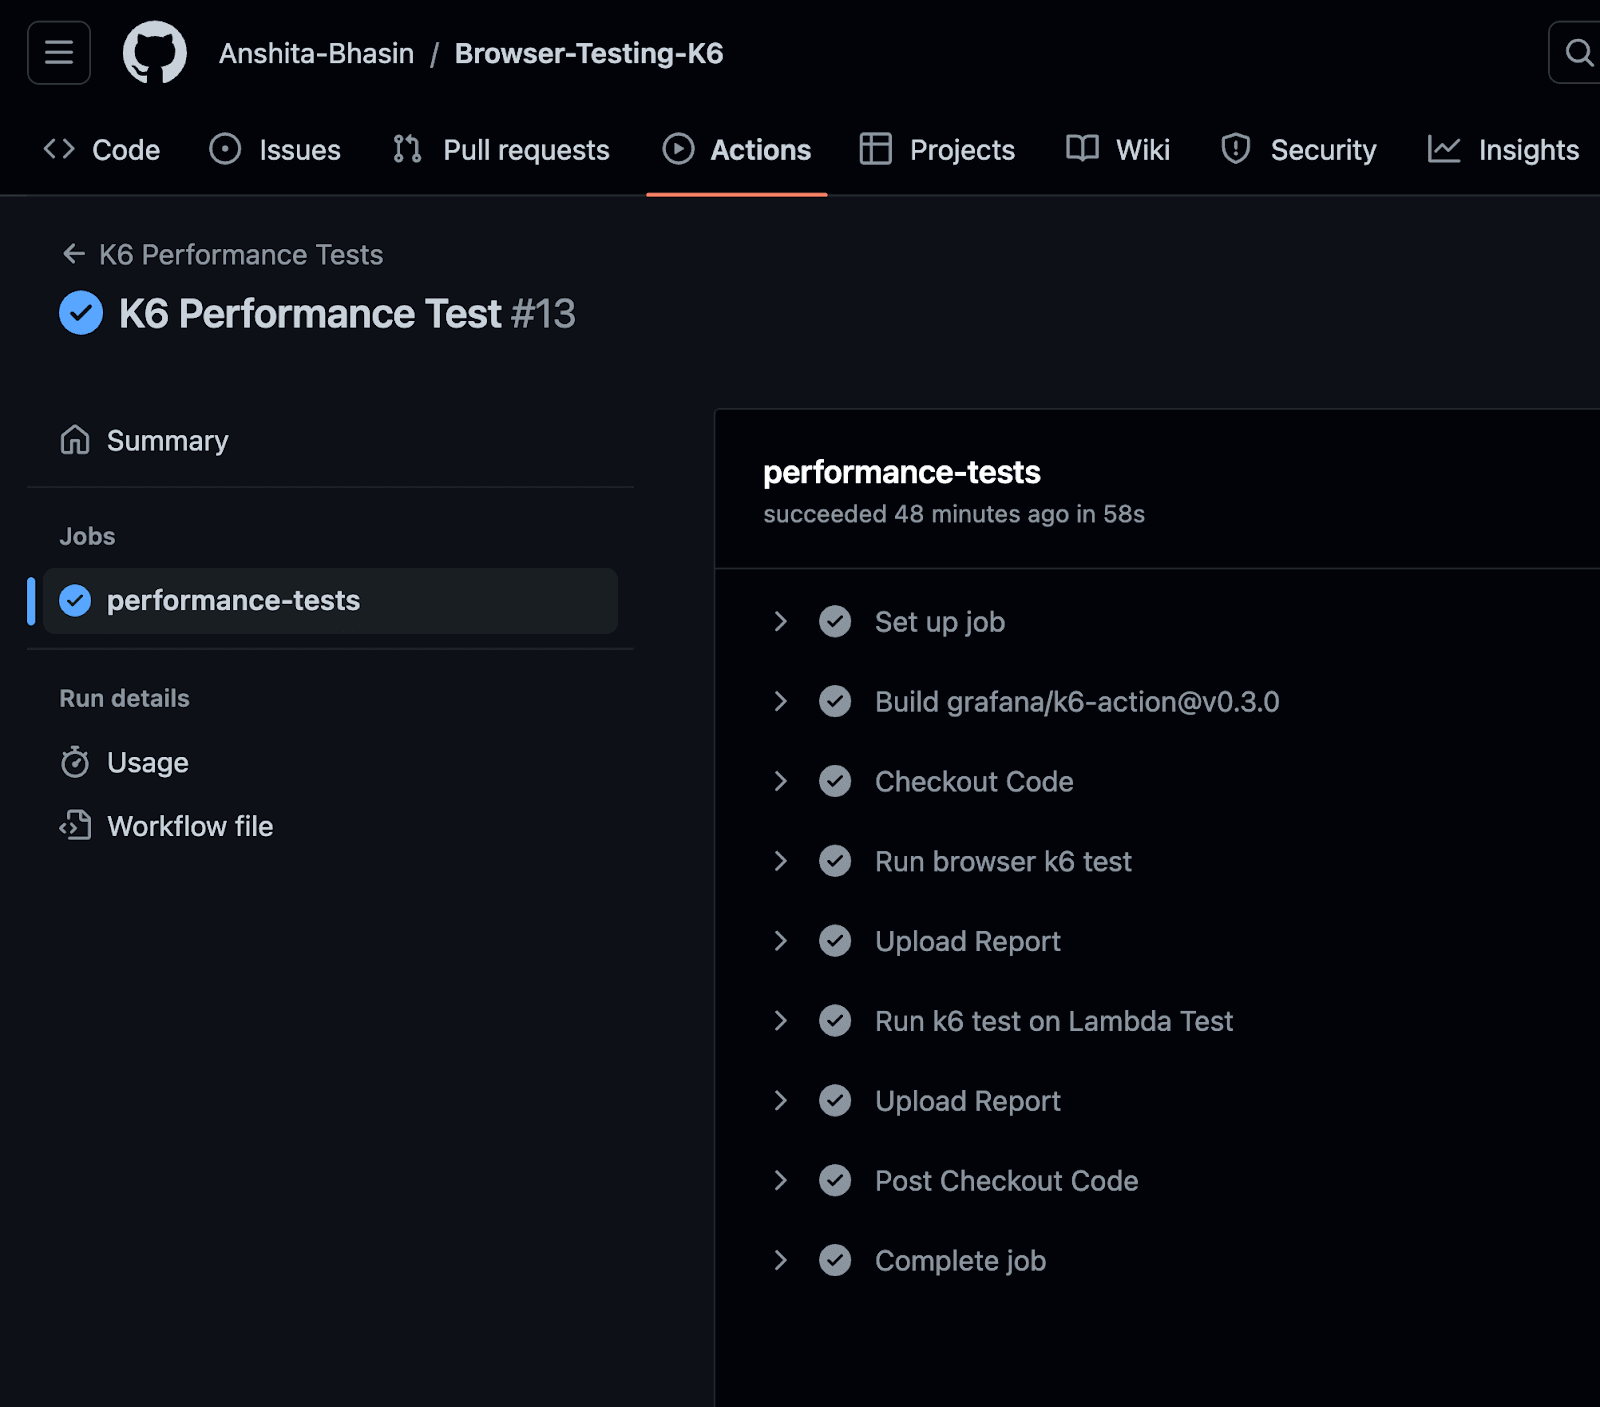Open the Browser-Testing-K6 repository link

[590, 52]
